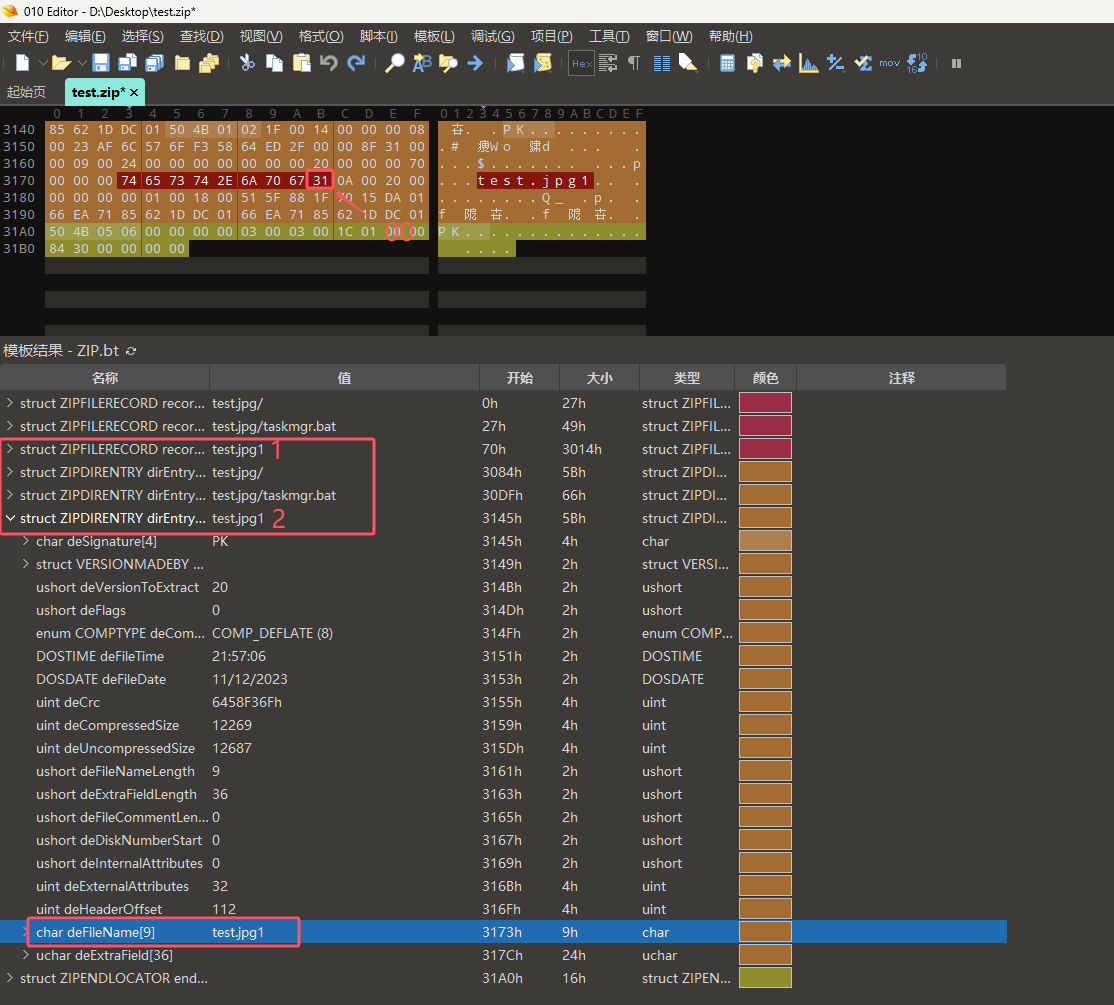Screen dimensions: 1114x1005
Task: Click the Find in Files icon
Action: [x=448, y=63]
